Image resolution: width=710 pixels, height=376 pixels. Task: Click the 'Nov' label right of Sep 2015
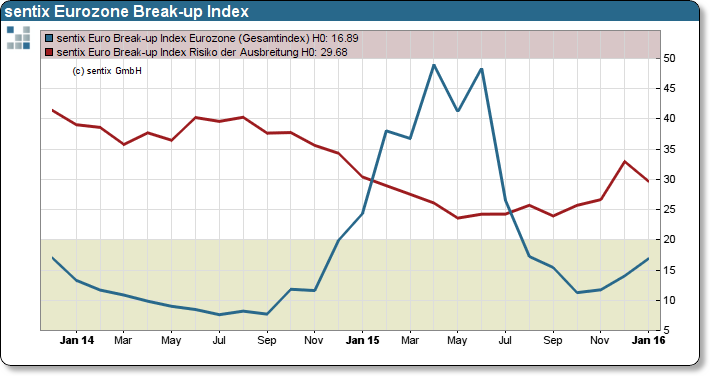pos(600,340)
